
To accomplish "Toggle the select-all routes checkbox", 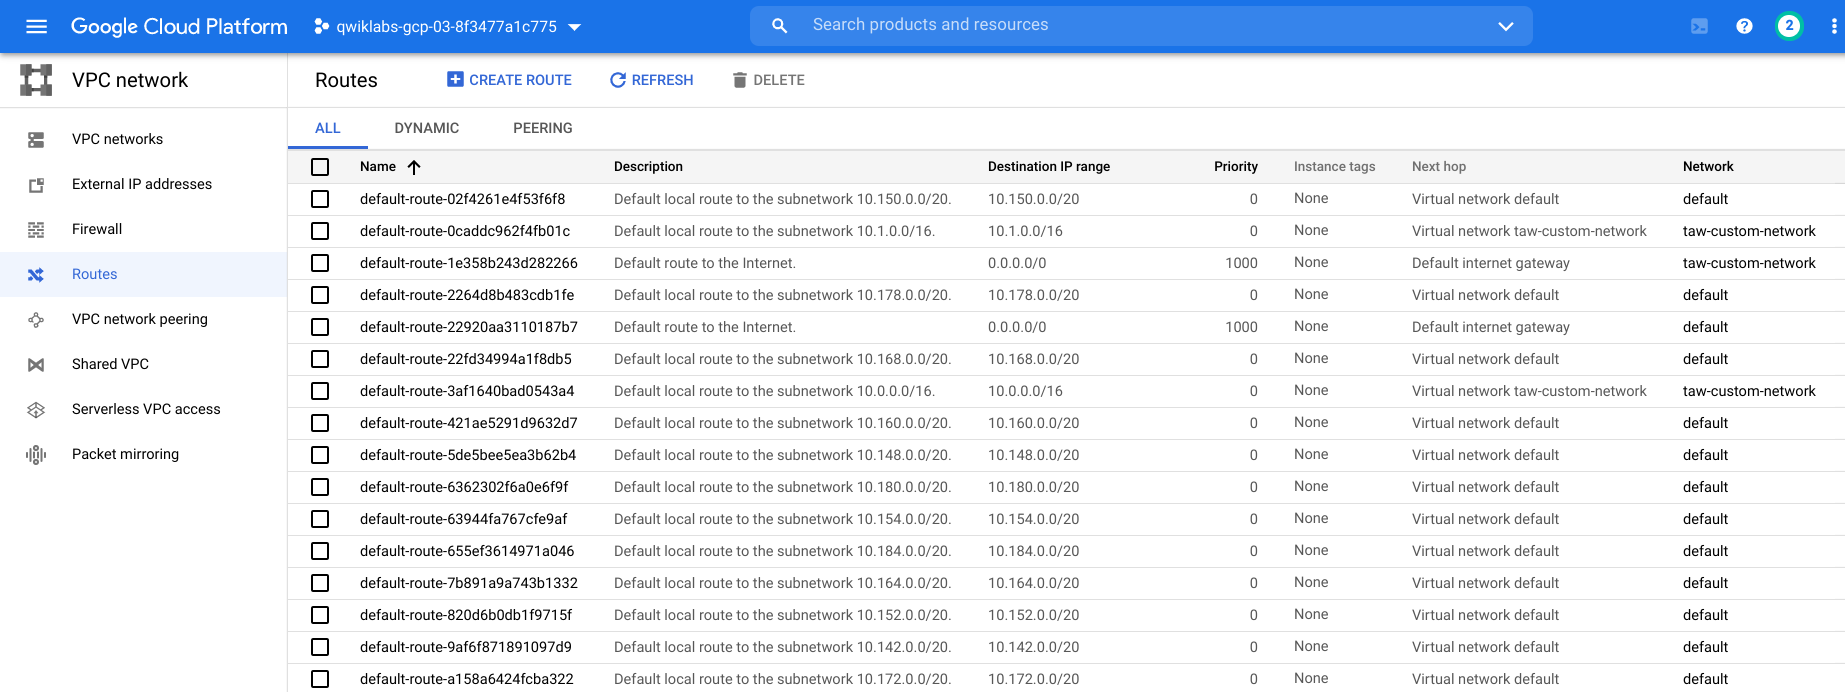I will (x=320, y=167).
